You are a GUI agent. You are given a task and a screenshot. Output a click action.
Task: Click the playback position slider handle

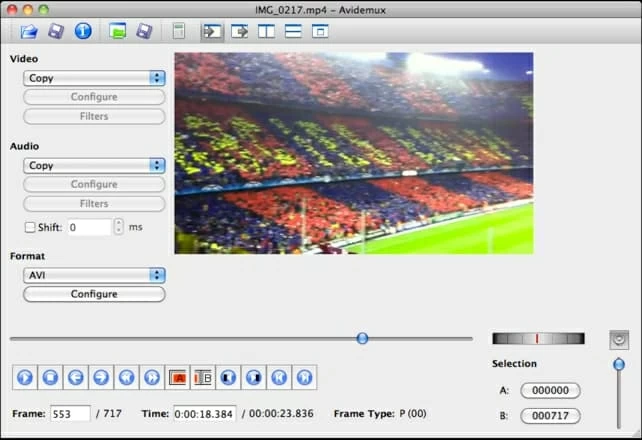coord(362,338)
